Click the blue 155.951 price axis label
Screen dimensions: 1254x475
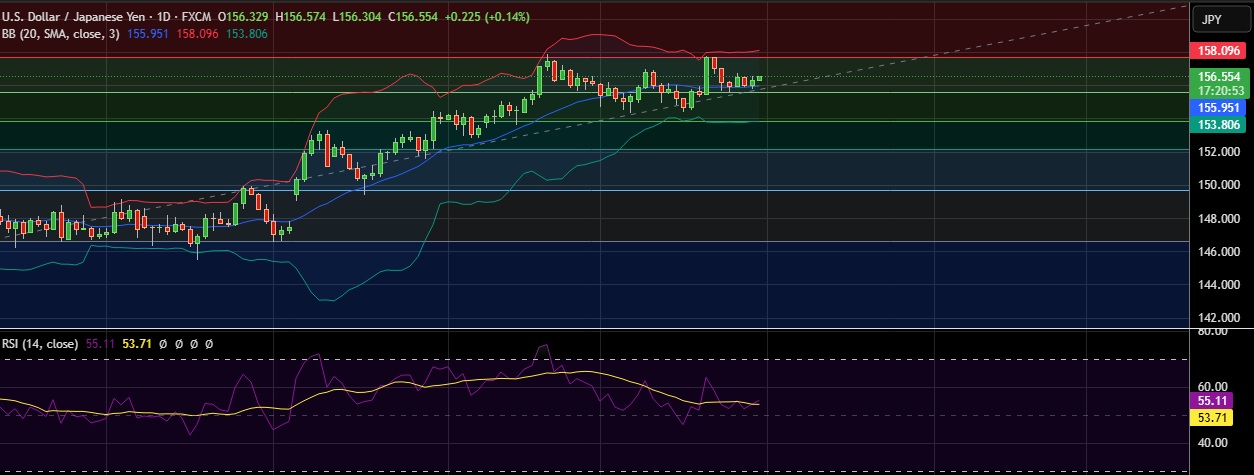(x=1220, y=107)
